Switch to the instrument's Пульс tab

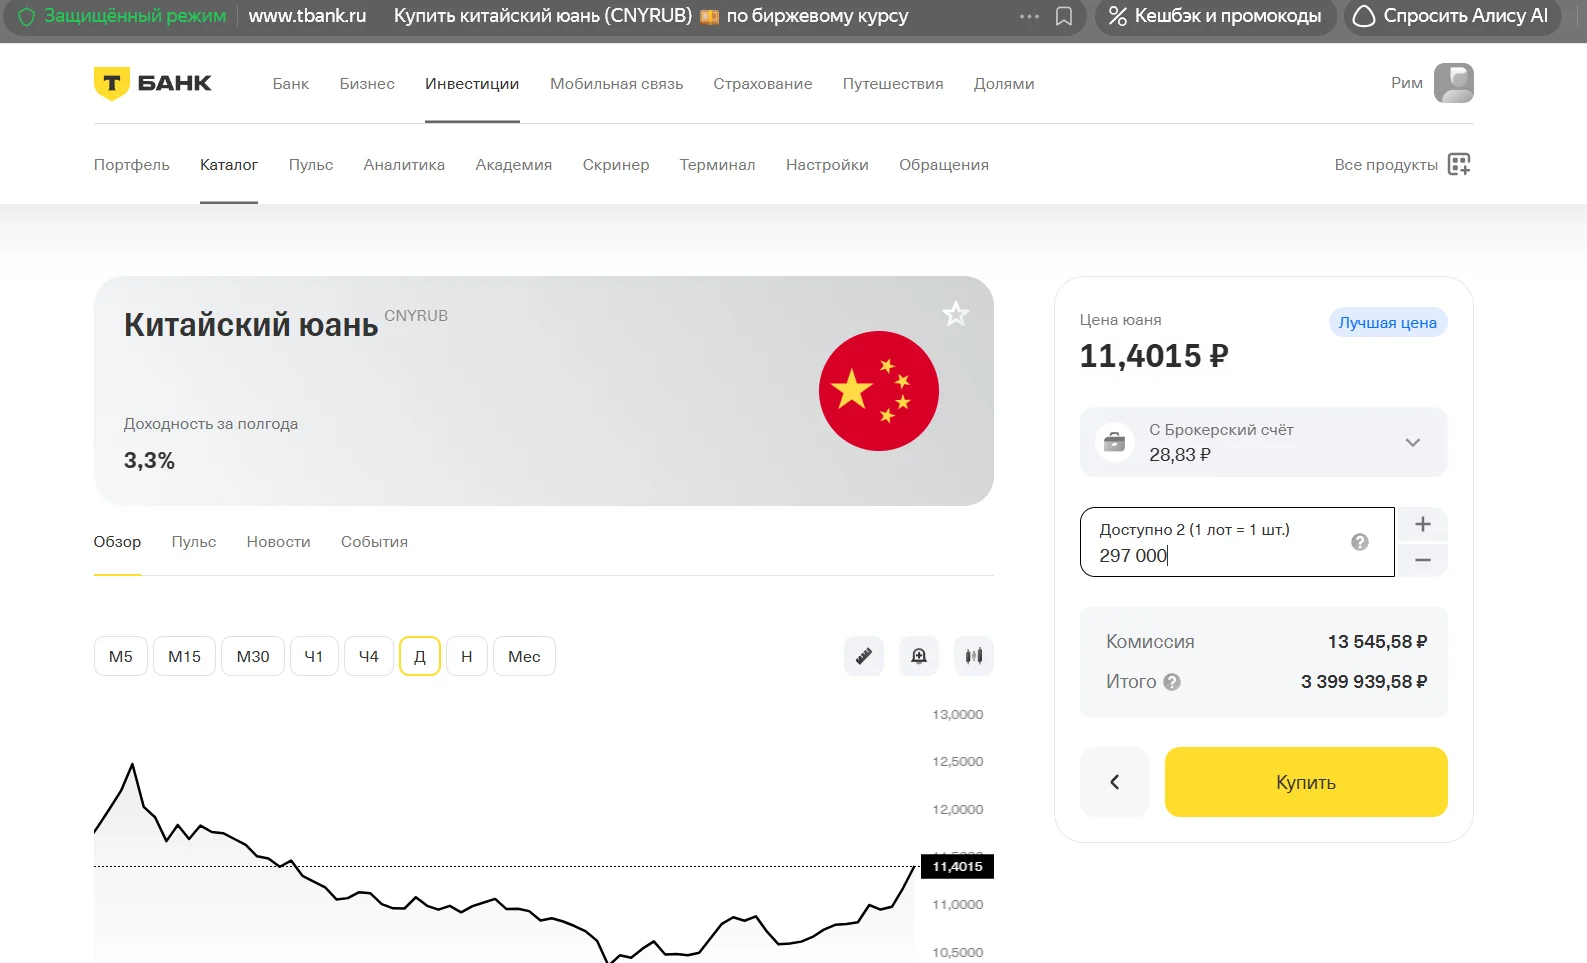click(194, 542)
